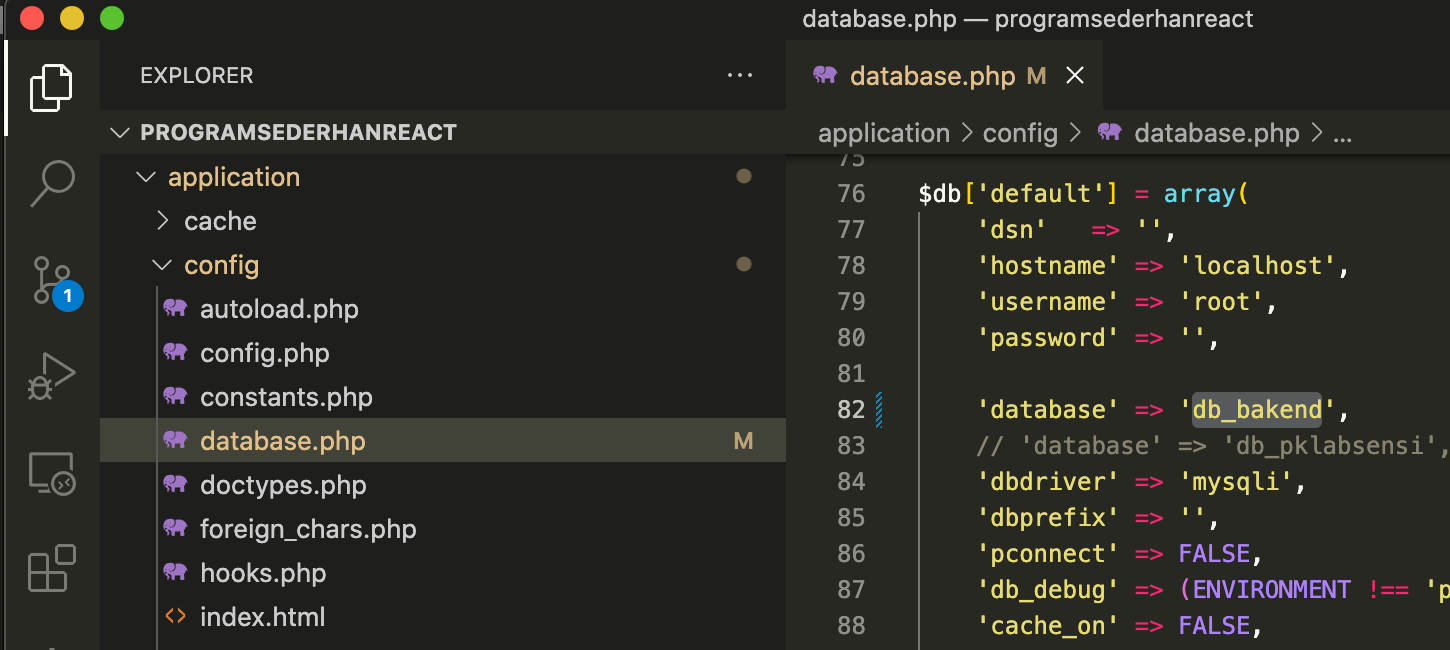Click line number 82 in the gutter

pyautogui.click(x=851, y=409)
